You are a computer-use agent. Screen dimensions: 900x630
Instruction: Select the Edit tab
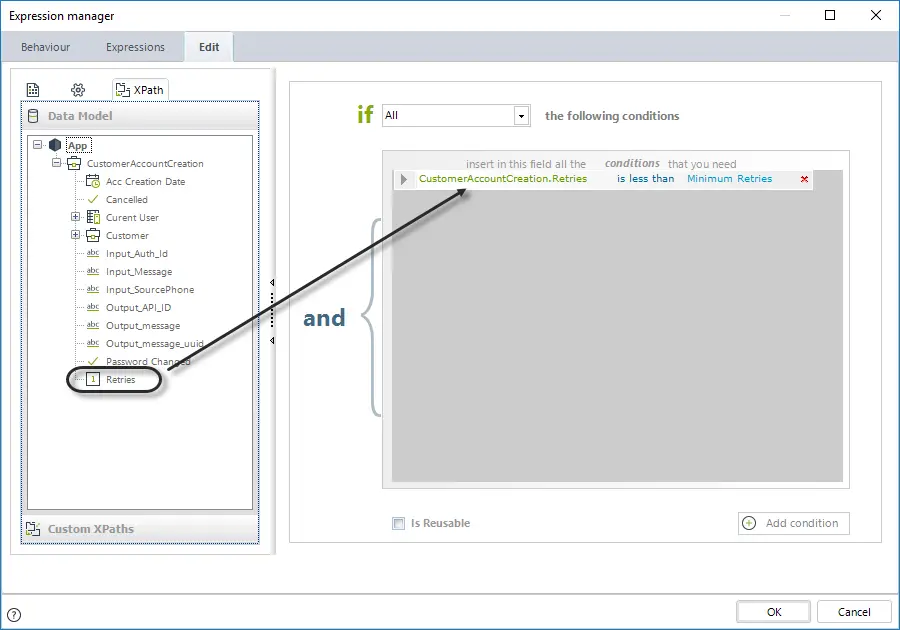[209, 47]
